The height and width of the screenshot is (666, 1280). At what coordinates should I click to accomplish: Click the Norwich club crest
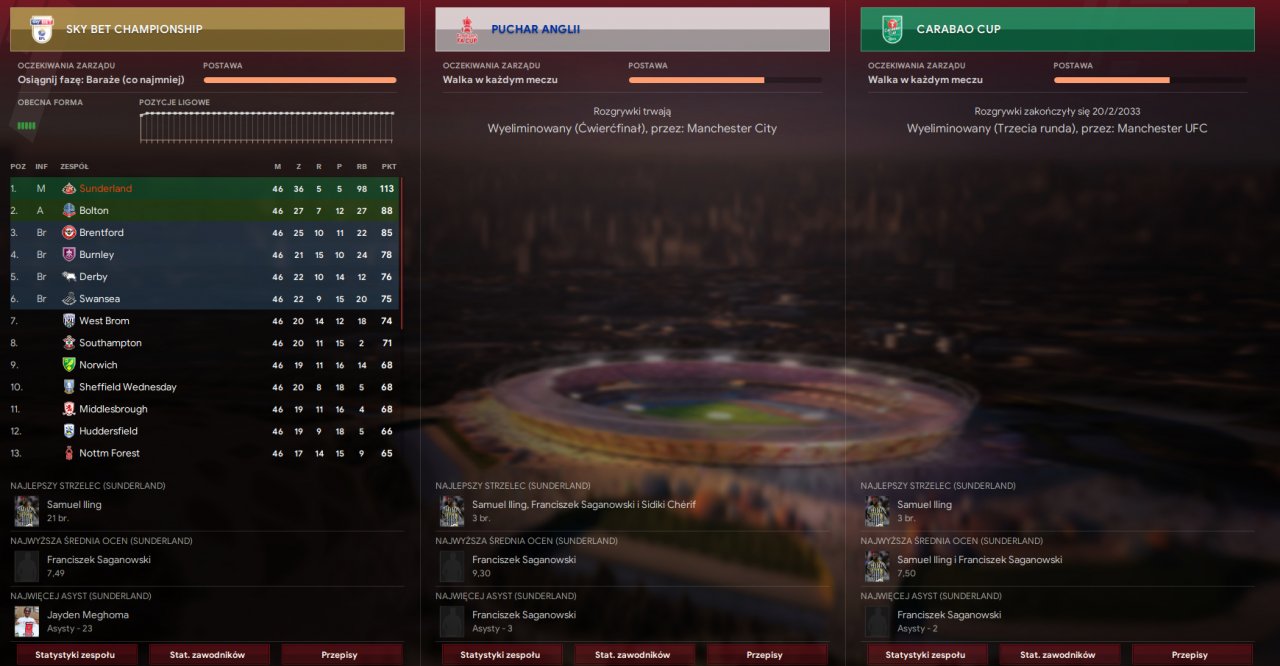[x=69, y=365]
